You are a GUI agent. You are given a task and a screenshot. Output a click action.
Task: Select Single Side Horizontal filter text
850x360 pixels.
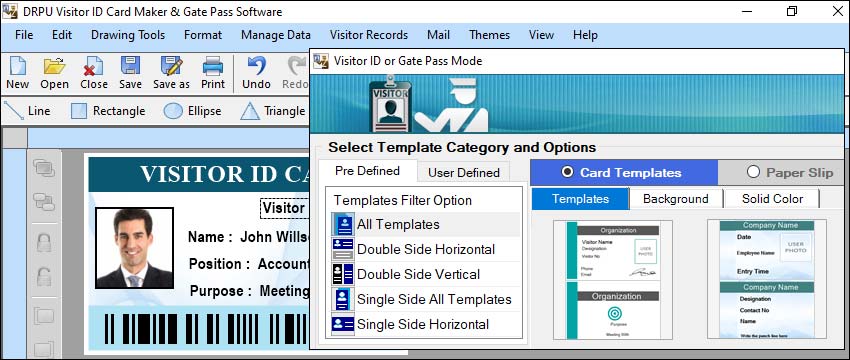click(423, 324)
